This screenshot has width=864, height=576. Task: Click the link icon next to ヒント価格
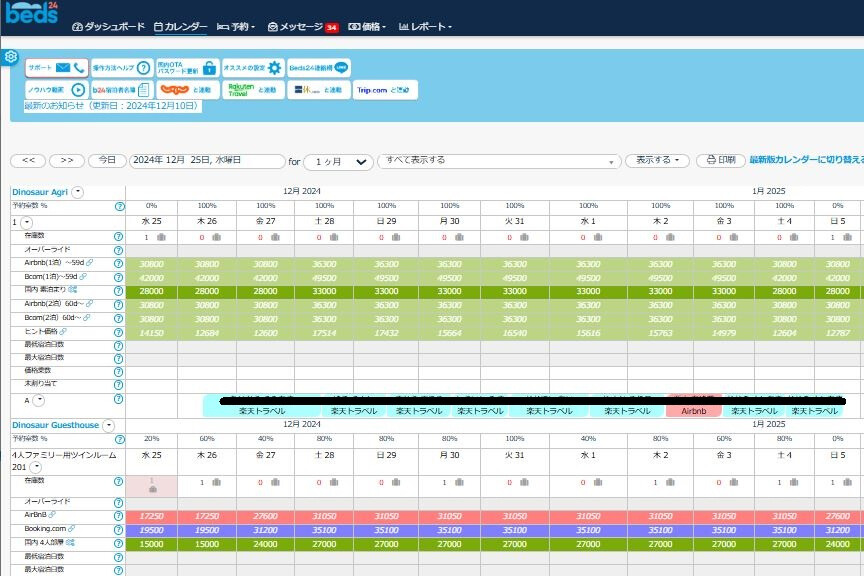[63, 331]
